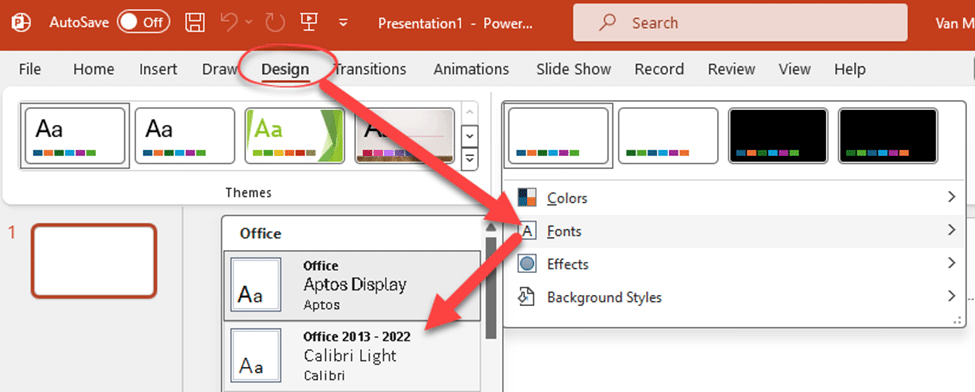Screen dimensions: 975x392
Task: Toggle the AutoSave switch
Action: [144, 22]
